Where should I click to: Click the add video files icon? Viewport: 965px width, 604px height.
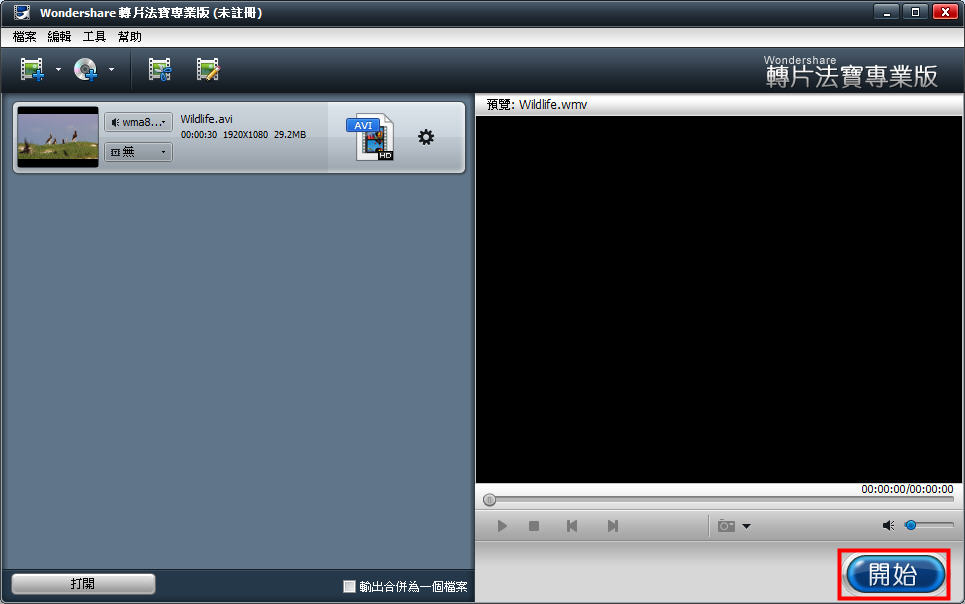[x=32, y=69]
